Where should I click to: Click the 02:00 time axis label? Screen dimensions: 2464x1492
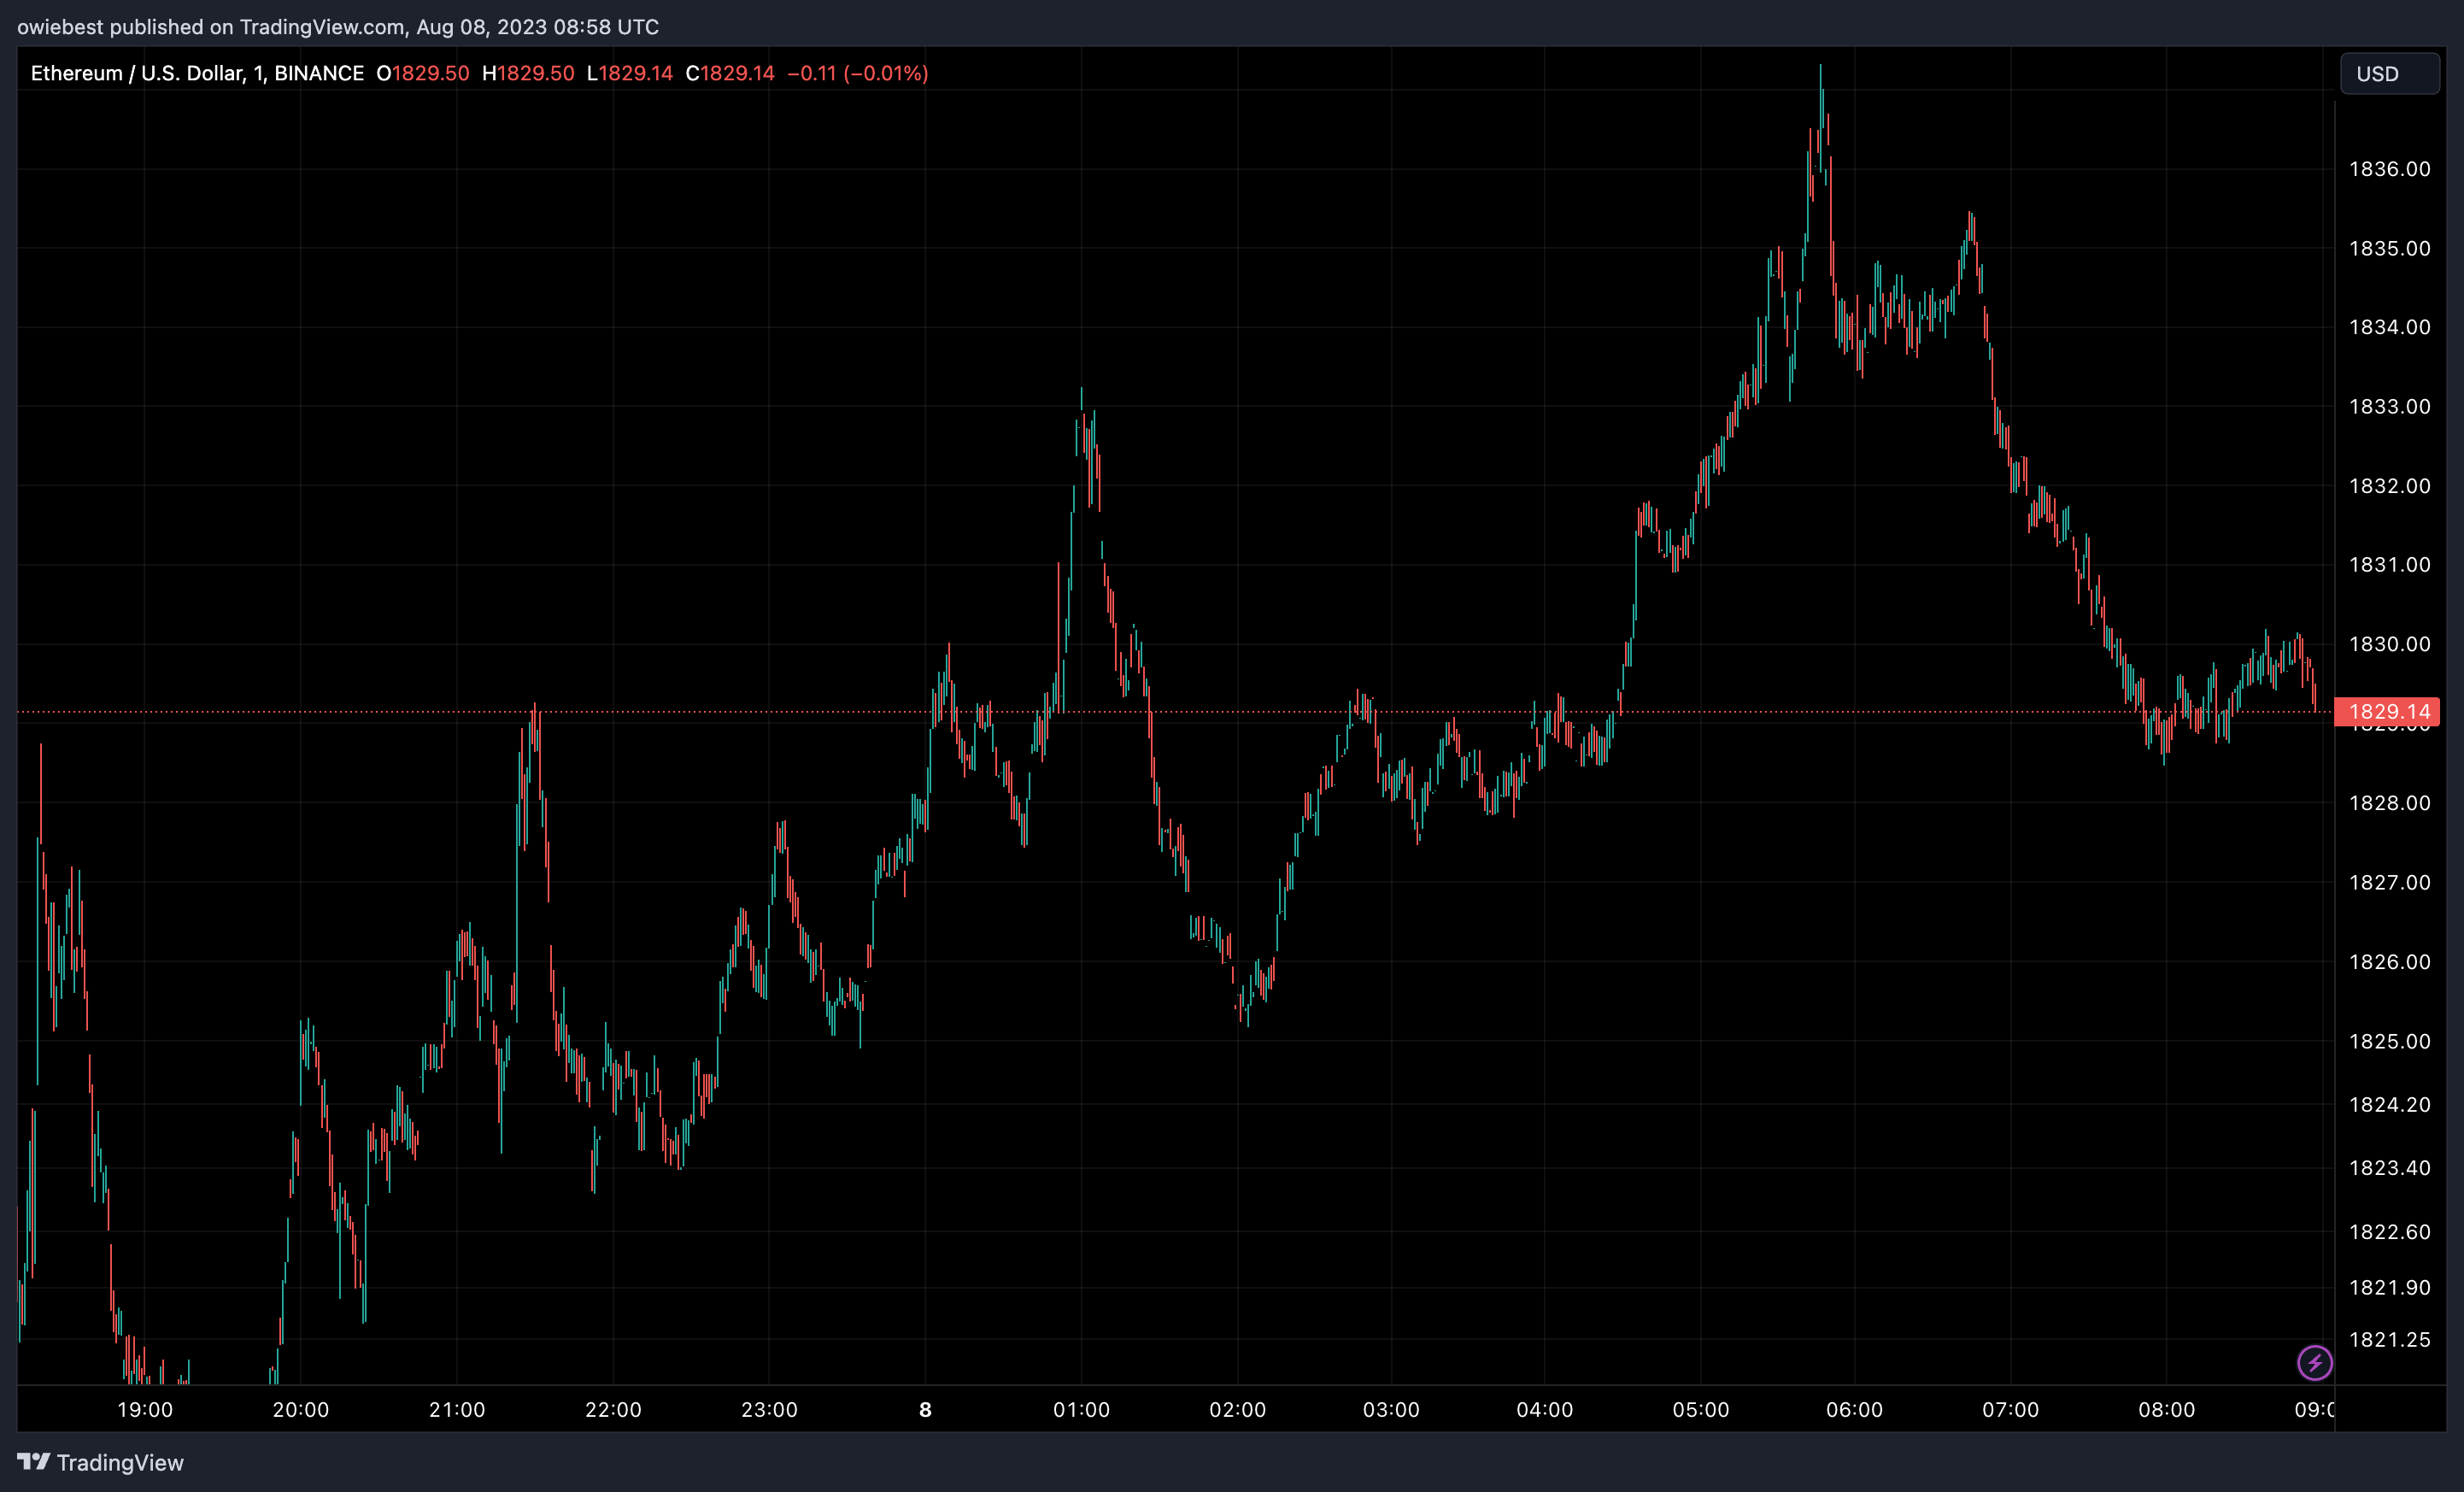(1237, 1409)
